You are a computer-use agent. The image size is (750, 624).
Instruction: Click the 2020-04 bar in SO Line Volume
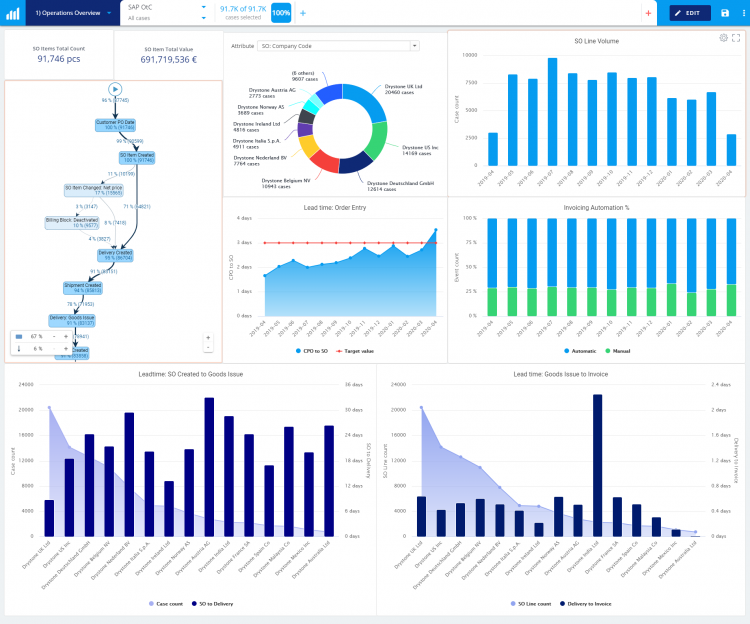(x=731, y=150)
